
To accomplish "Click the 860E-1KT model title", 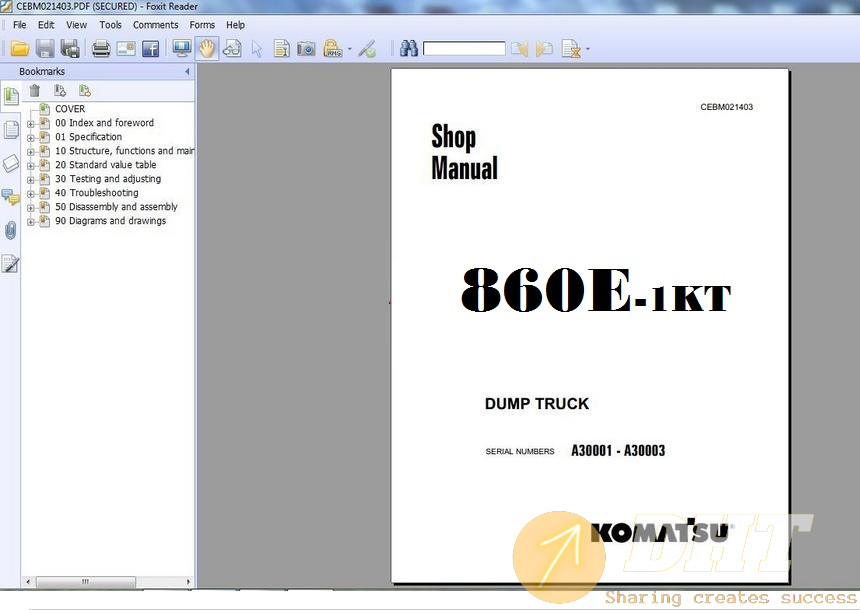I will 596,290.
